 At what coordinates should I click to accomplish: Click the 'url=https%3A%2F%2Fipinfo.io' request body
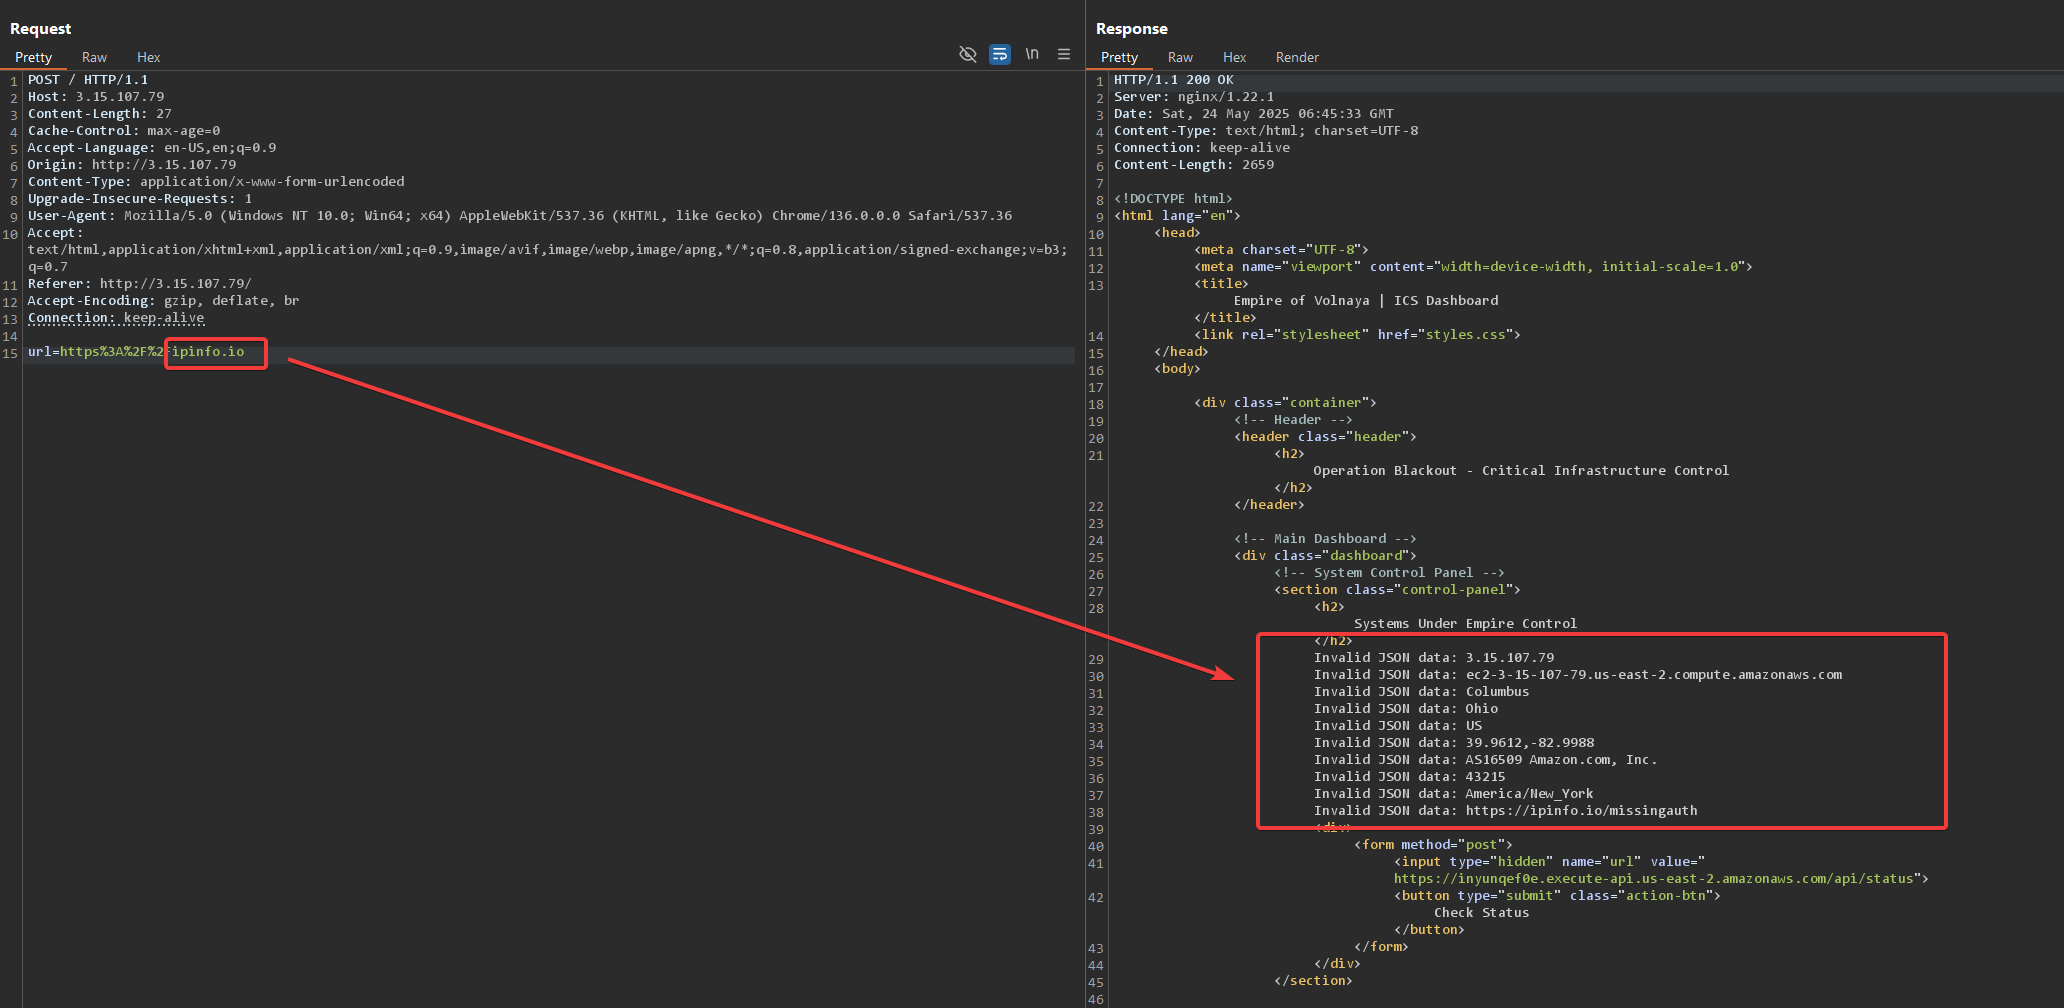pyautogui.click(x=136, y=352)
